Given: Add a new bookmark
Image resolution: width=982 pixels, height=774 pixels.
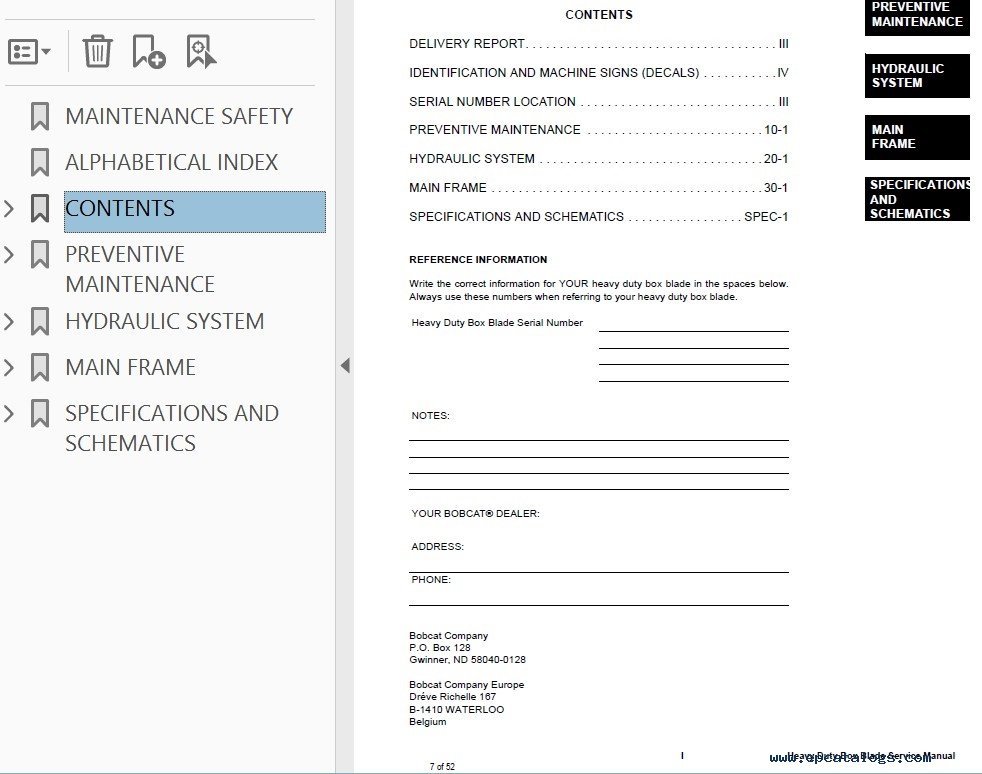Looking at the screenshot, I should (148, 51).
